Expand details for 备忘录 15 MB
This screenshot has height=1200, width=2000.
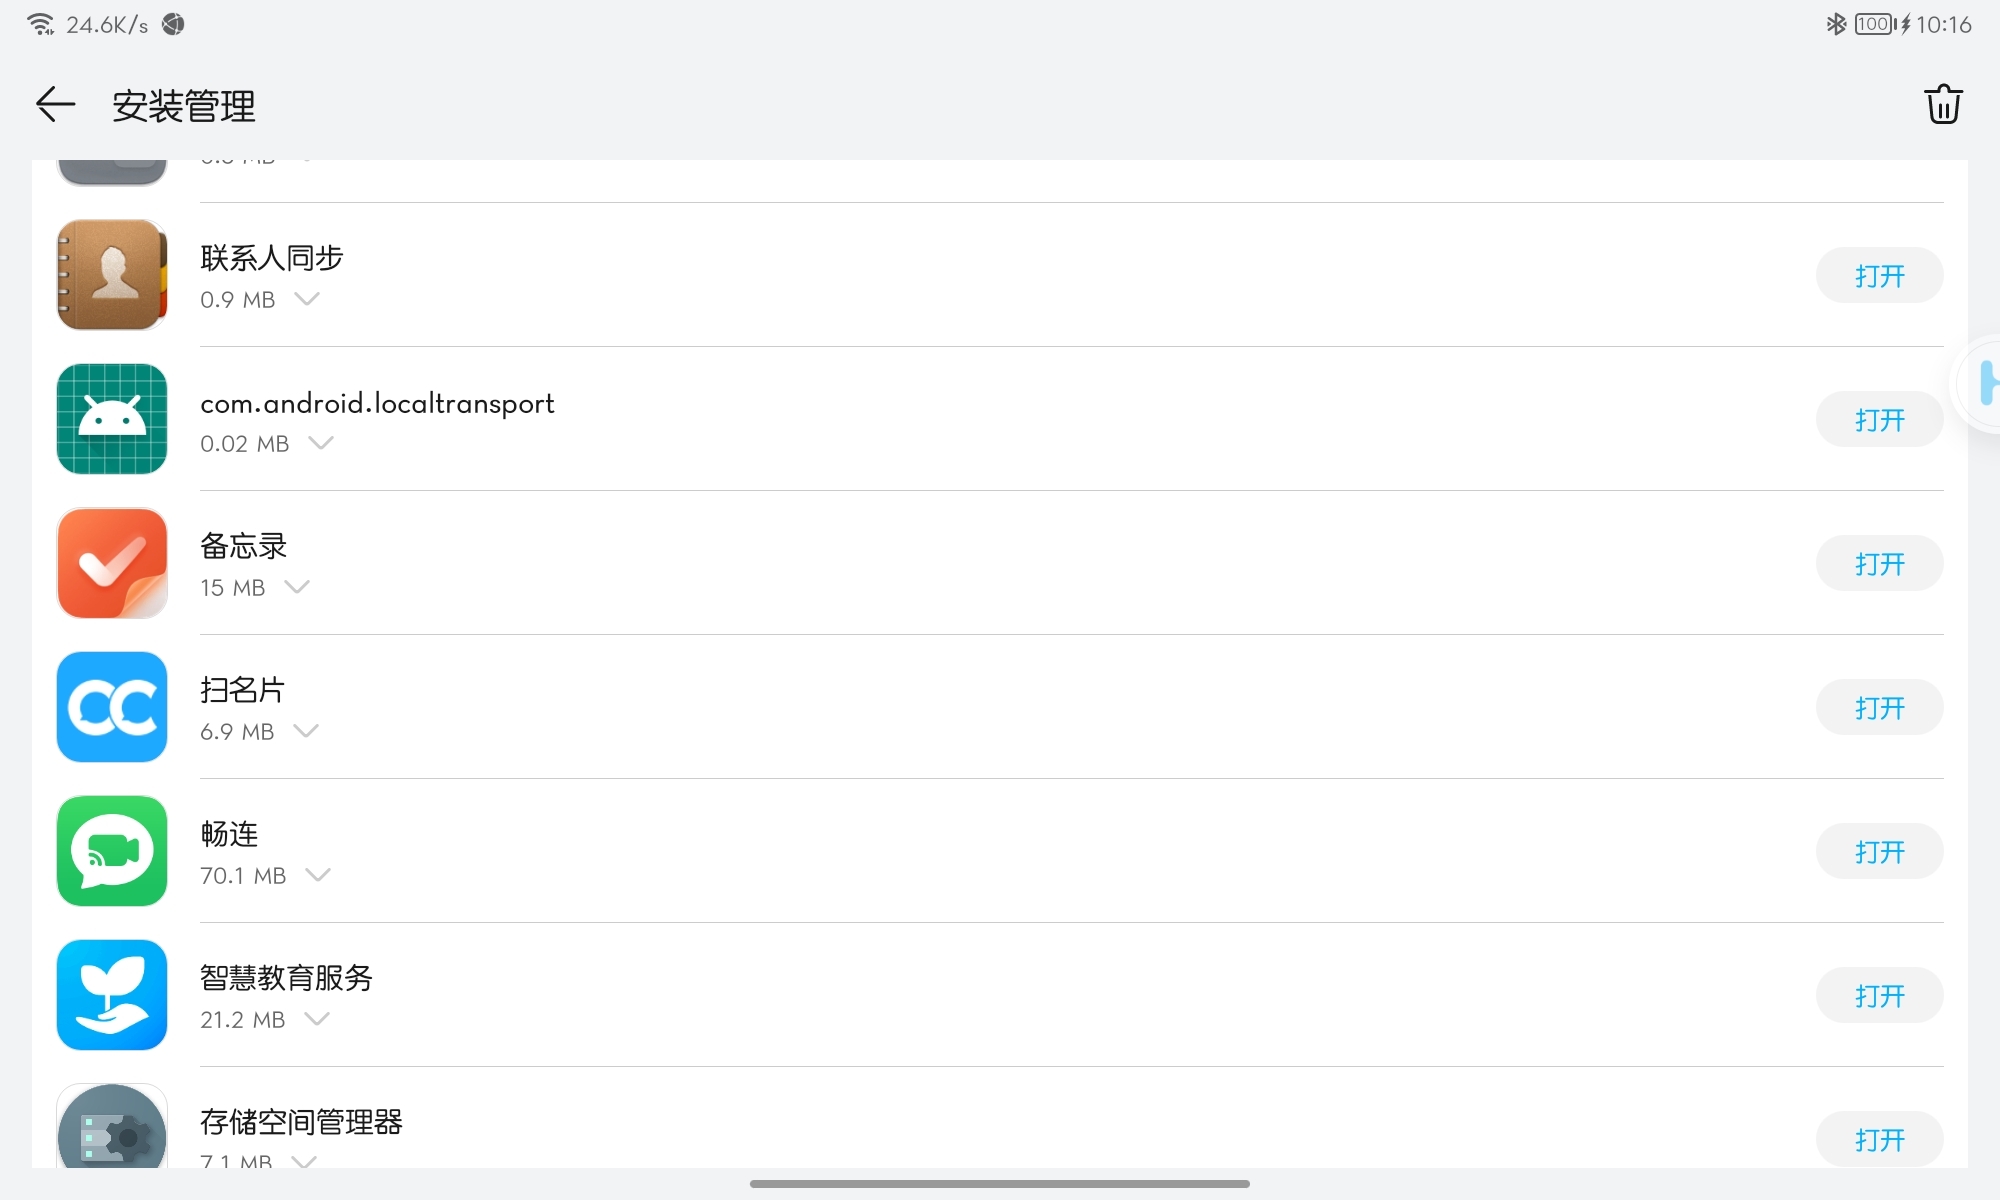(x=297, y=587)
